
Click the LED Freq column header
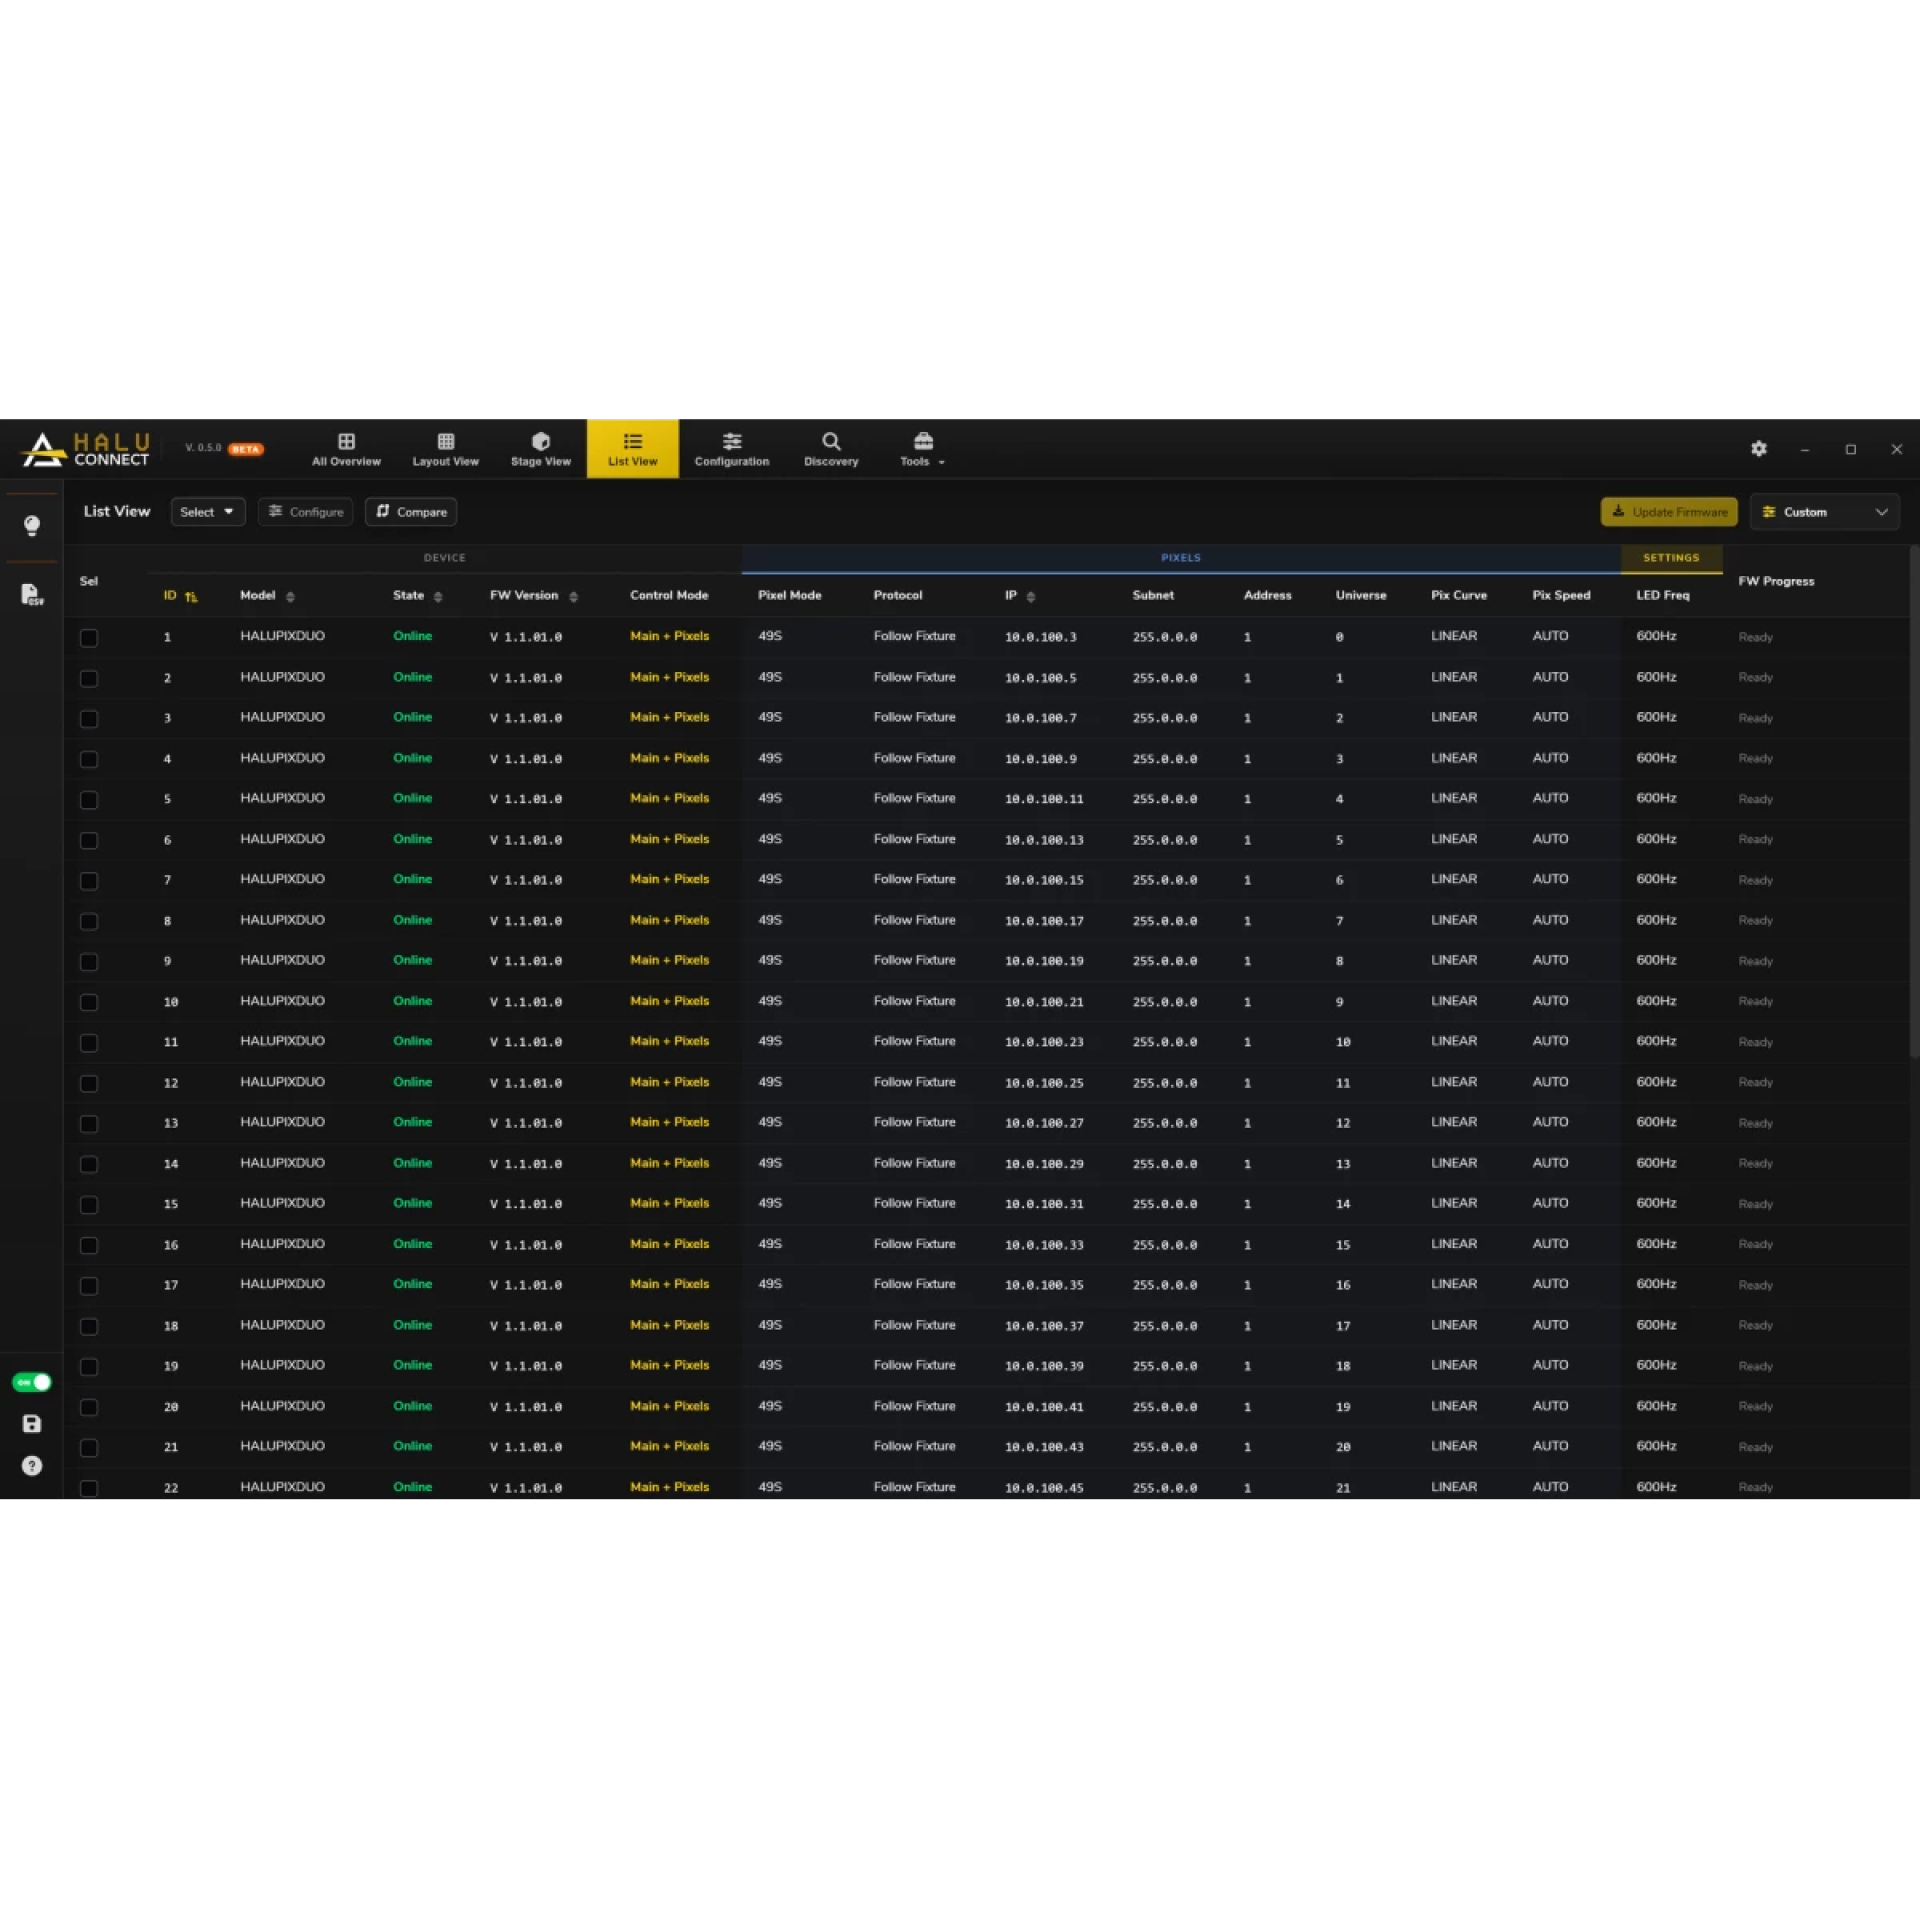1662,595
